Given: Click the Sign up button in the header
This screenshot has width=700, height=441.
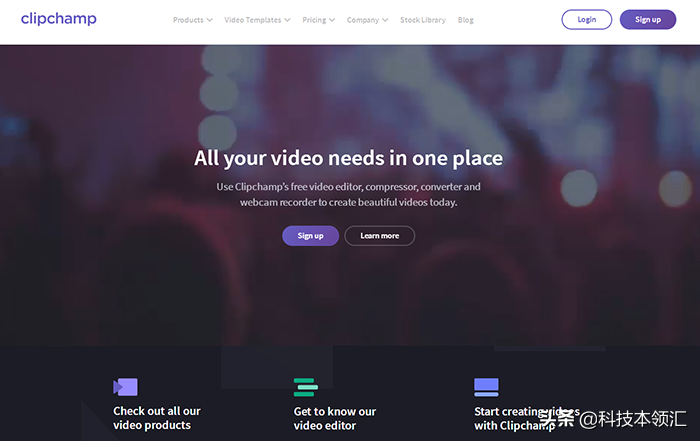Looking at the screenshot, I should pos(648,20).
